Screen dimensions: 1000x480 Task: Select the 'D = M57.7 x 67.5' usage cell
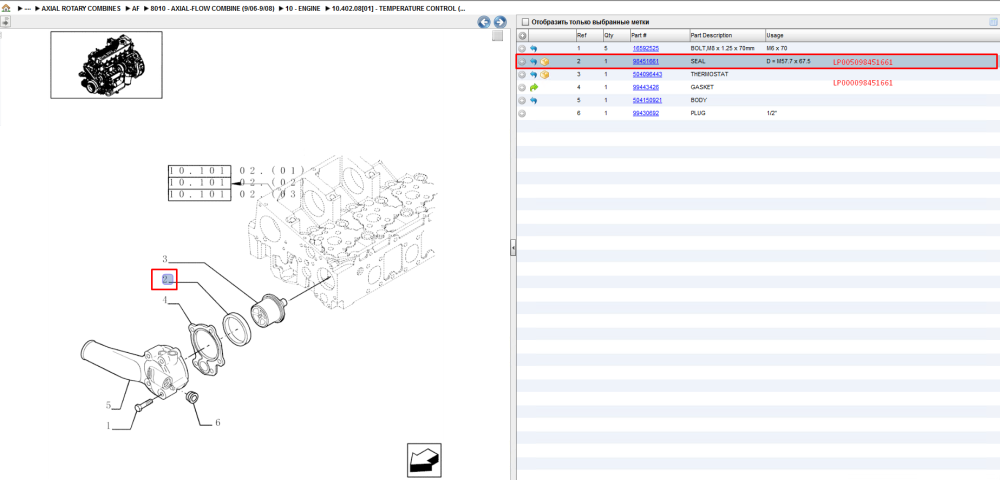[788, 62]
